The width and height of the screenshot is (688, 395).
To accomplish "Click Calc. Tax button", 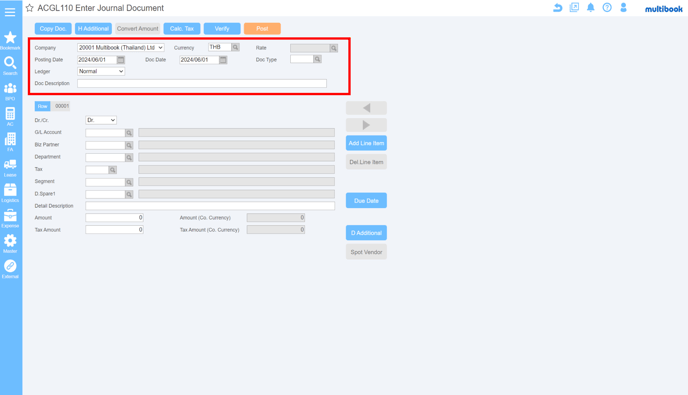I will pyautogui.click(x=182, y=29).
